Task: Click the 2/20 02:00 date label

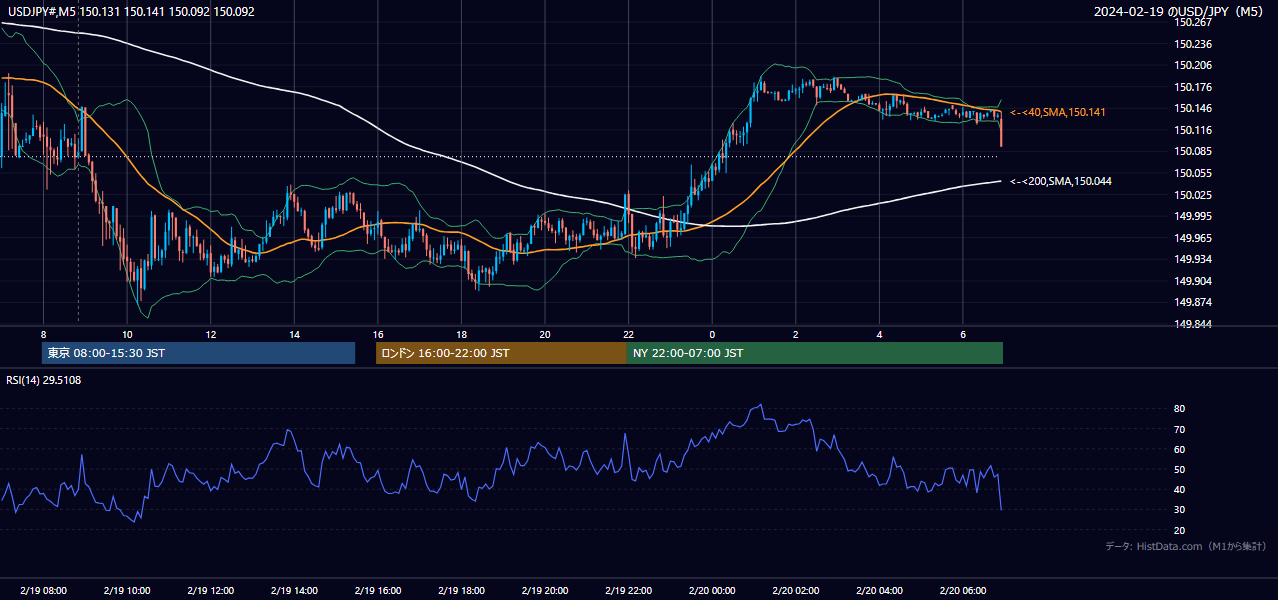Action: click(x=796, y=591)
